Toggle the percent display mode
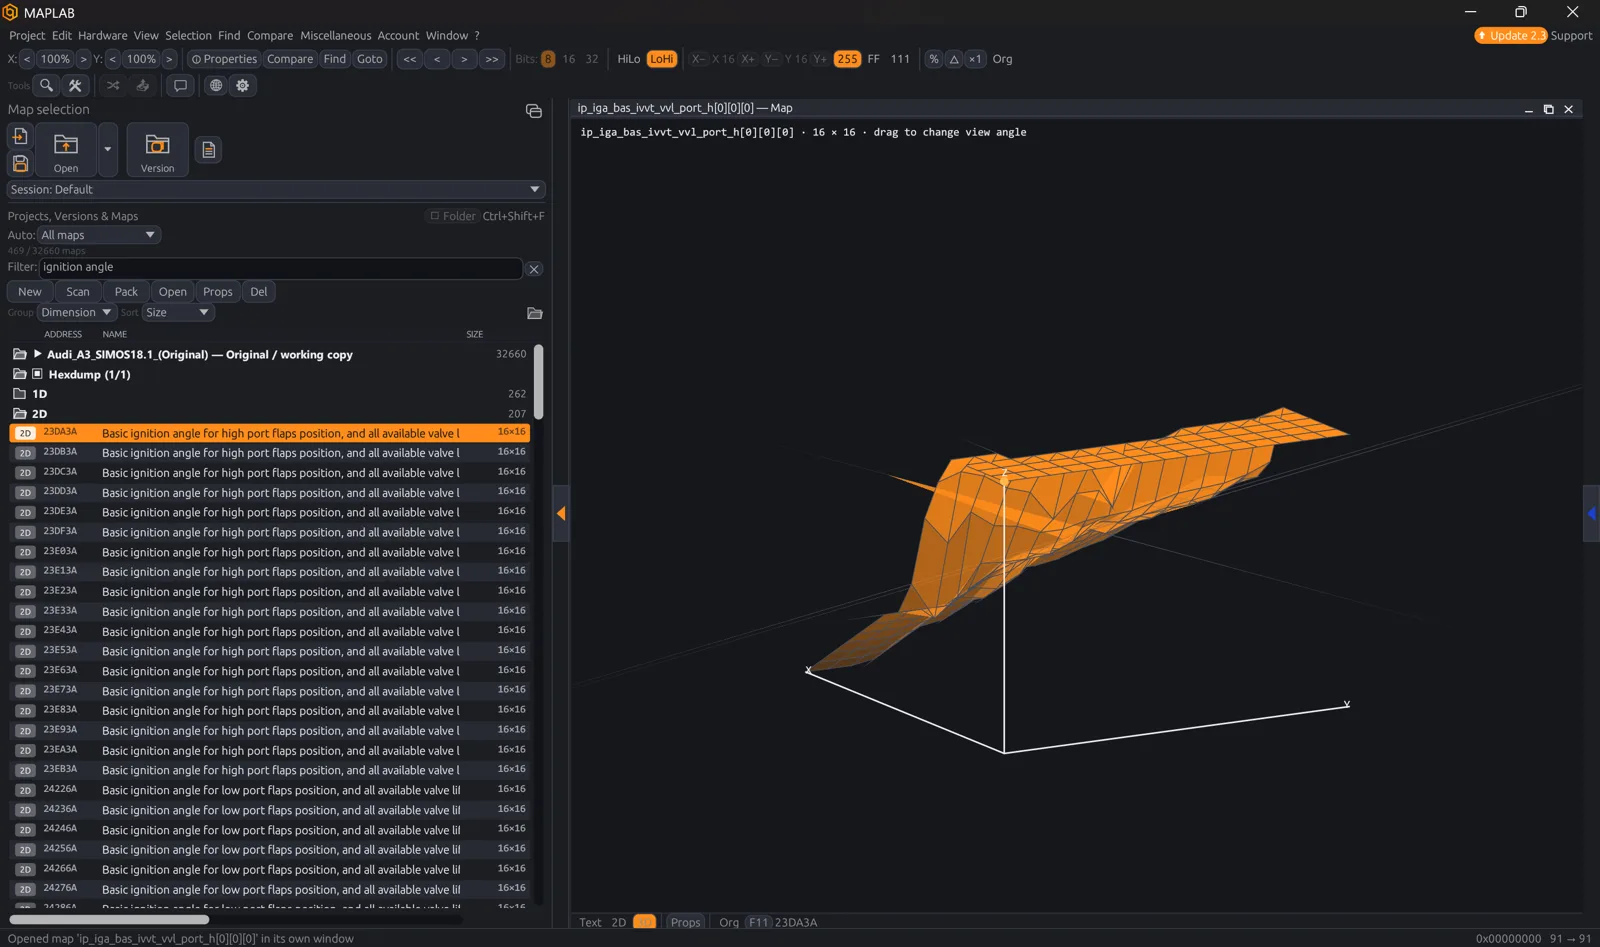Screen dimensions: 1600x947 click(934, 59)
